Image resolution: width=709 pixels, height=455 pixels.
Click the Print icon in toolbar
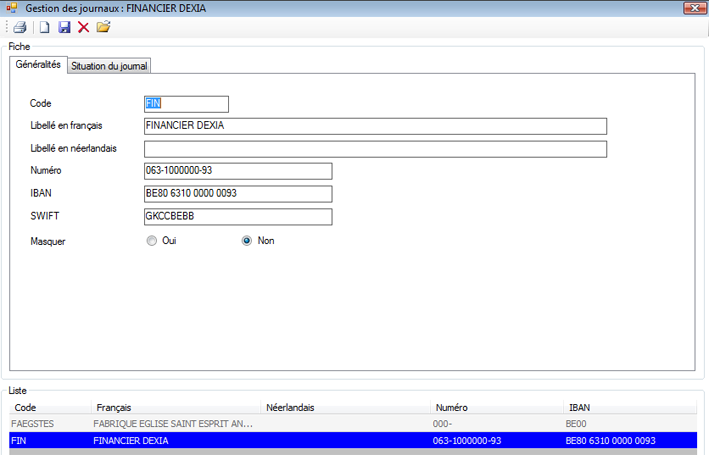[20, 27]
